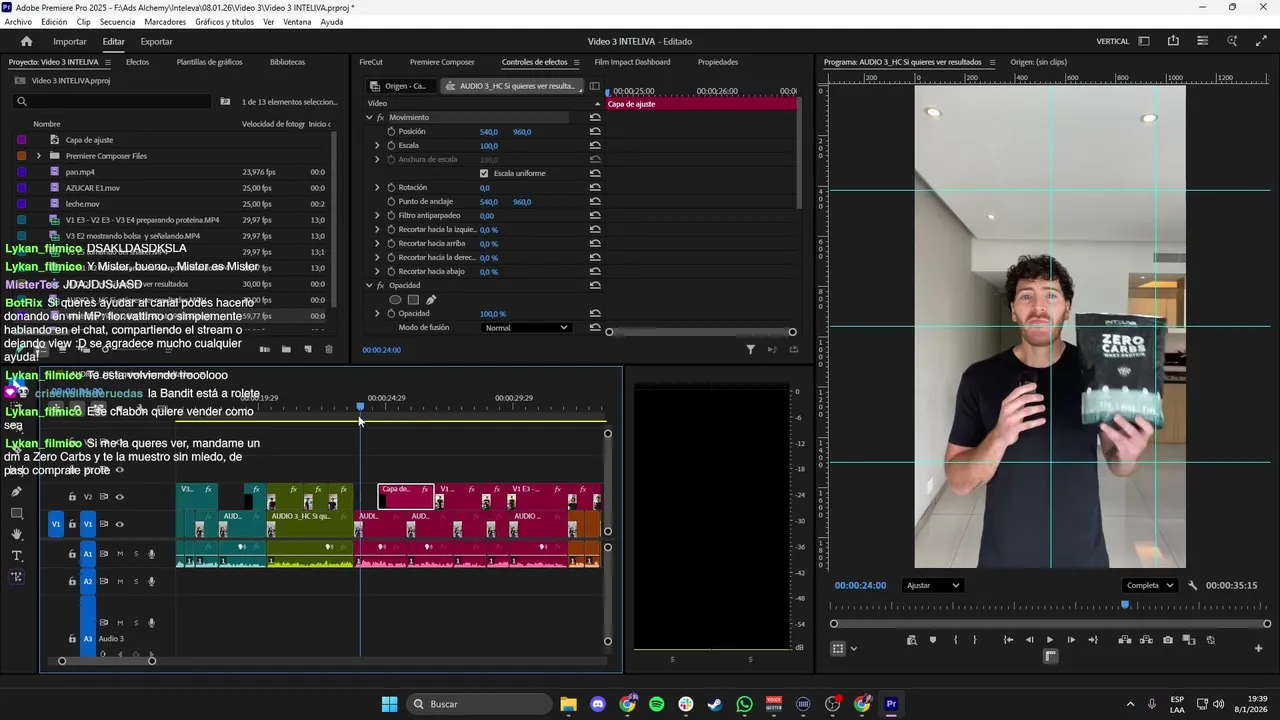Collapse the Movimiento effect group

(x=369, y=117)
